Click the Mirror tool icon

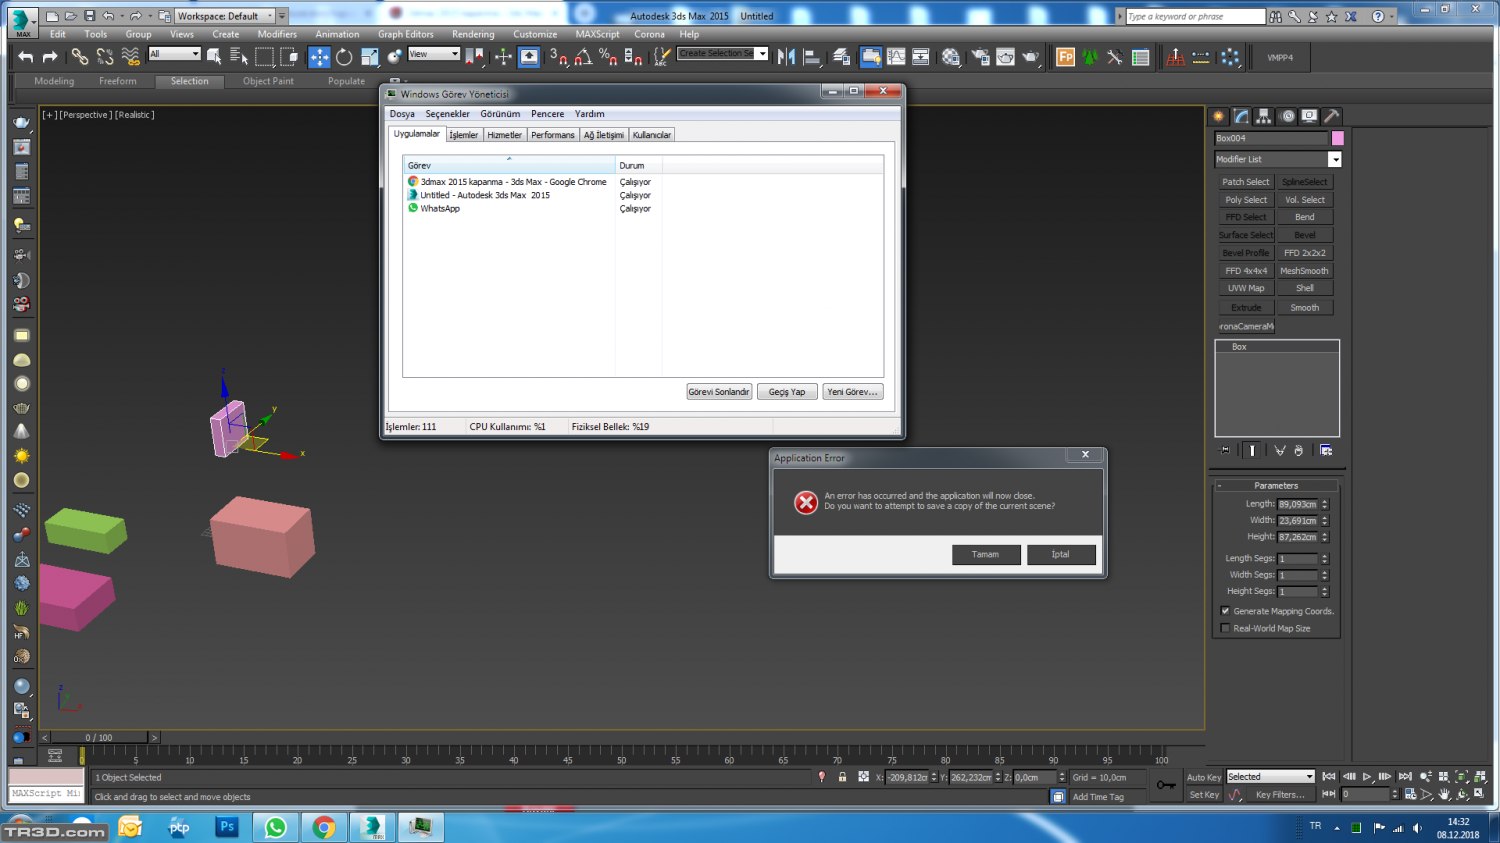click(787, 57)
